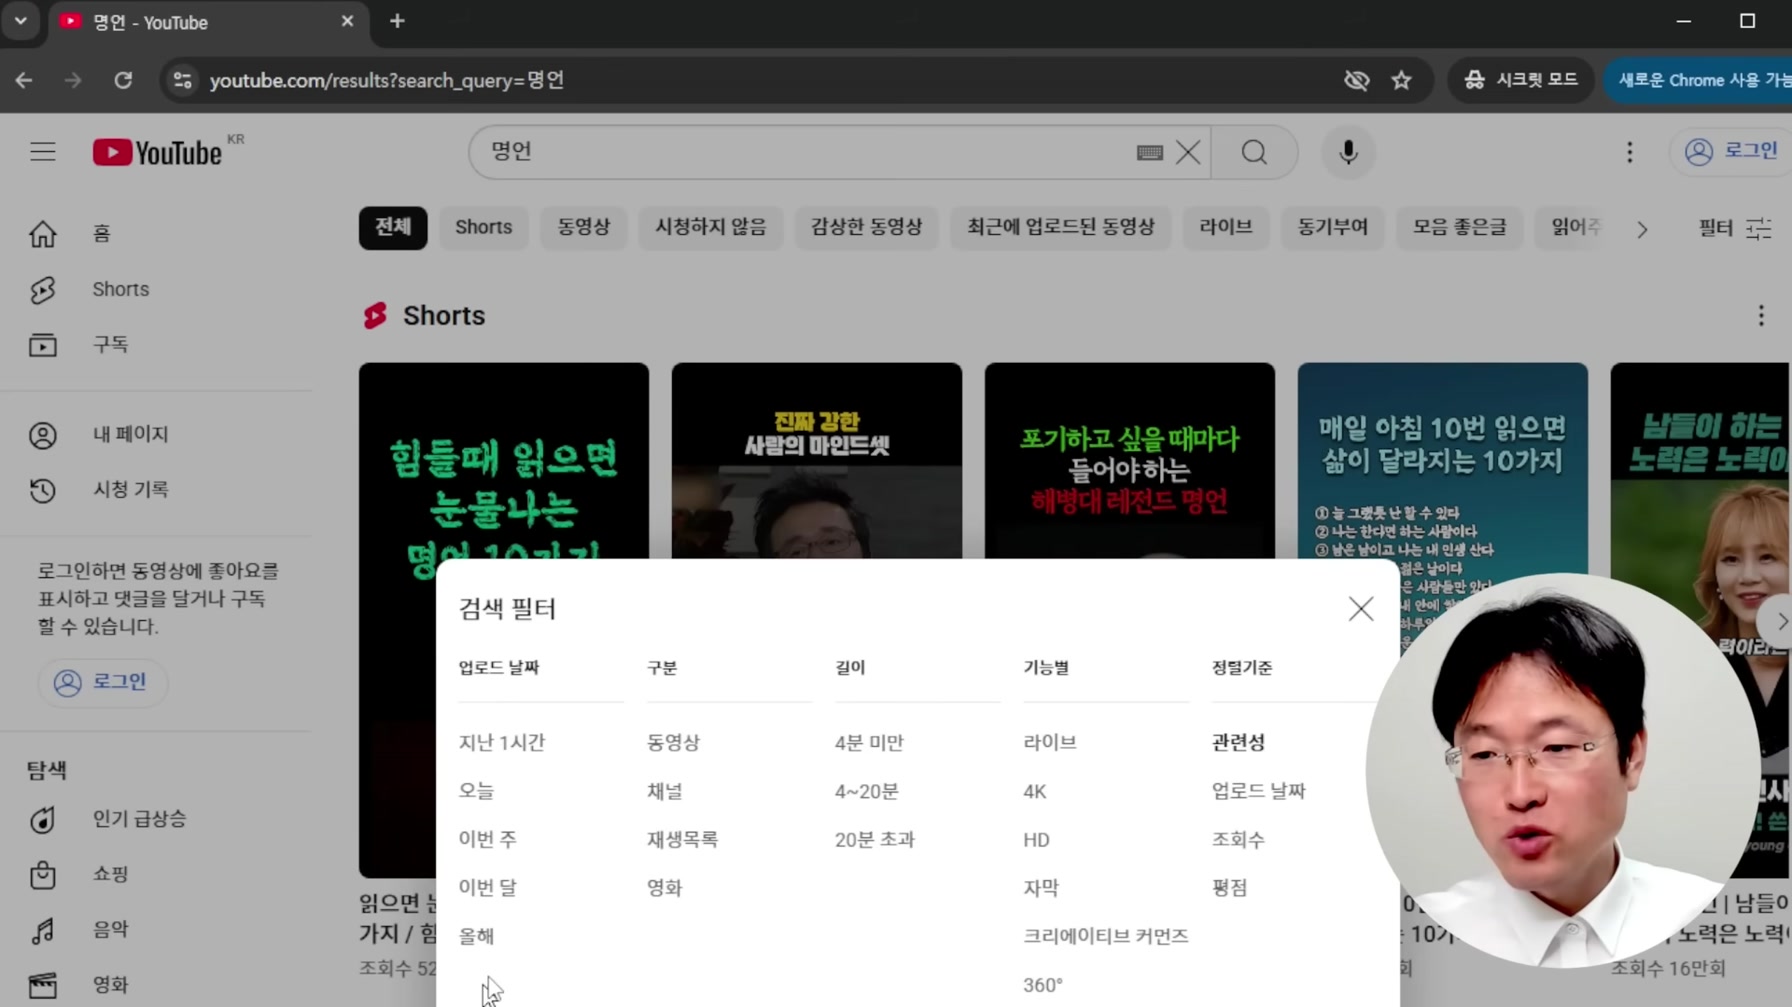
Task: Open the 진짜 강한 사람의 마인드셋 short
Action: pyautogui.click(x=817, y=461)
